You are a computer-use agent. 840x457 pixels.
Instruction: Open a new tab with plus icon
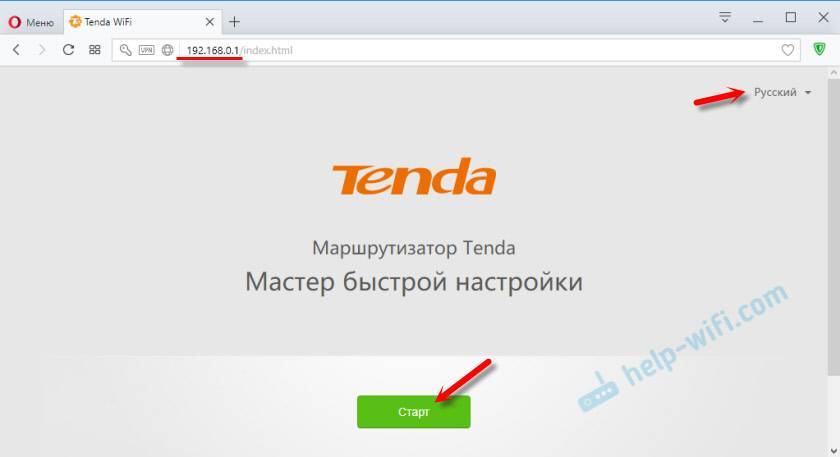(234, 22)
